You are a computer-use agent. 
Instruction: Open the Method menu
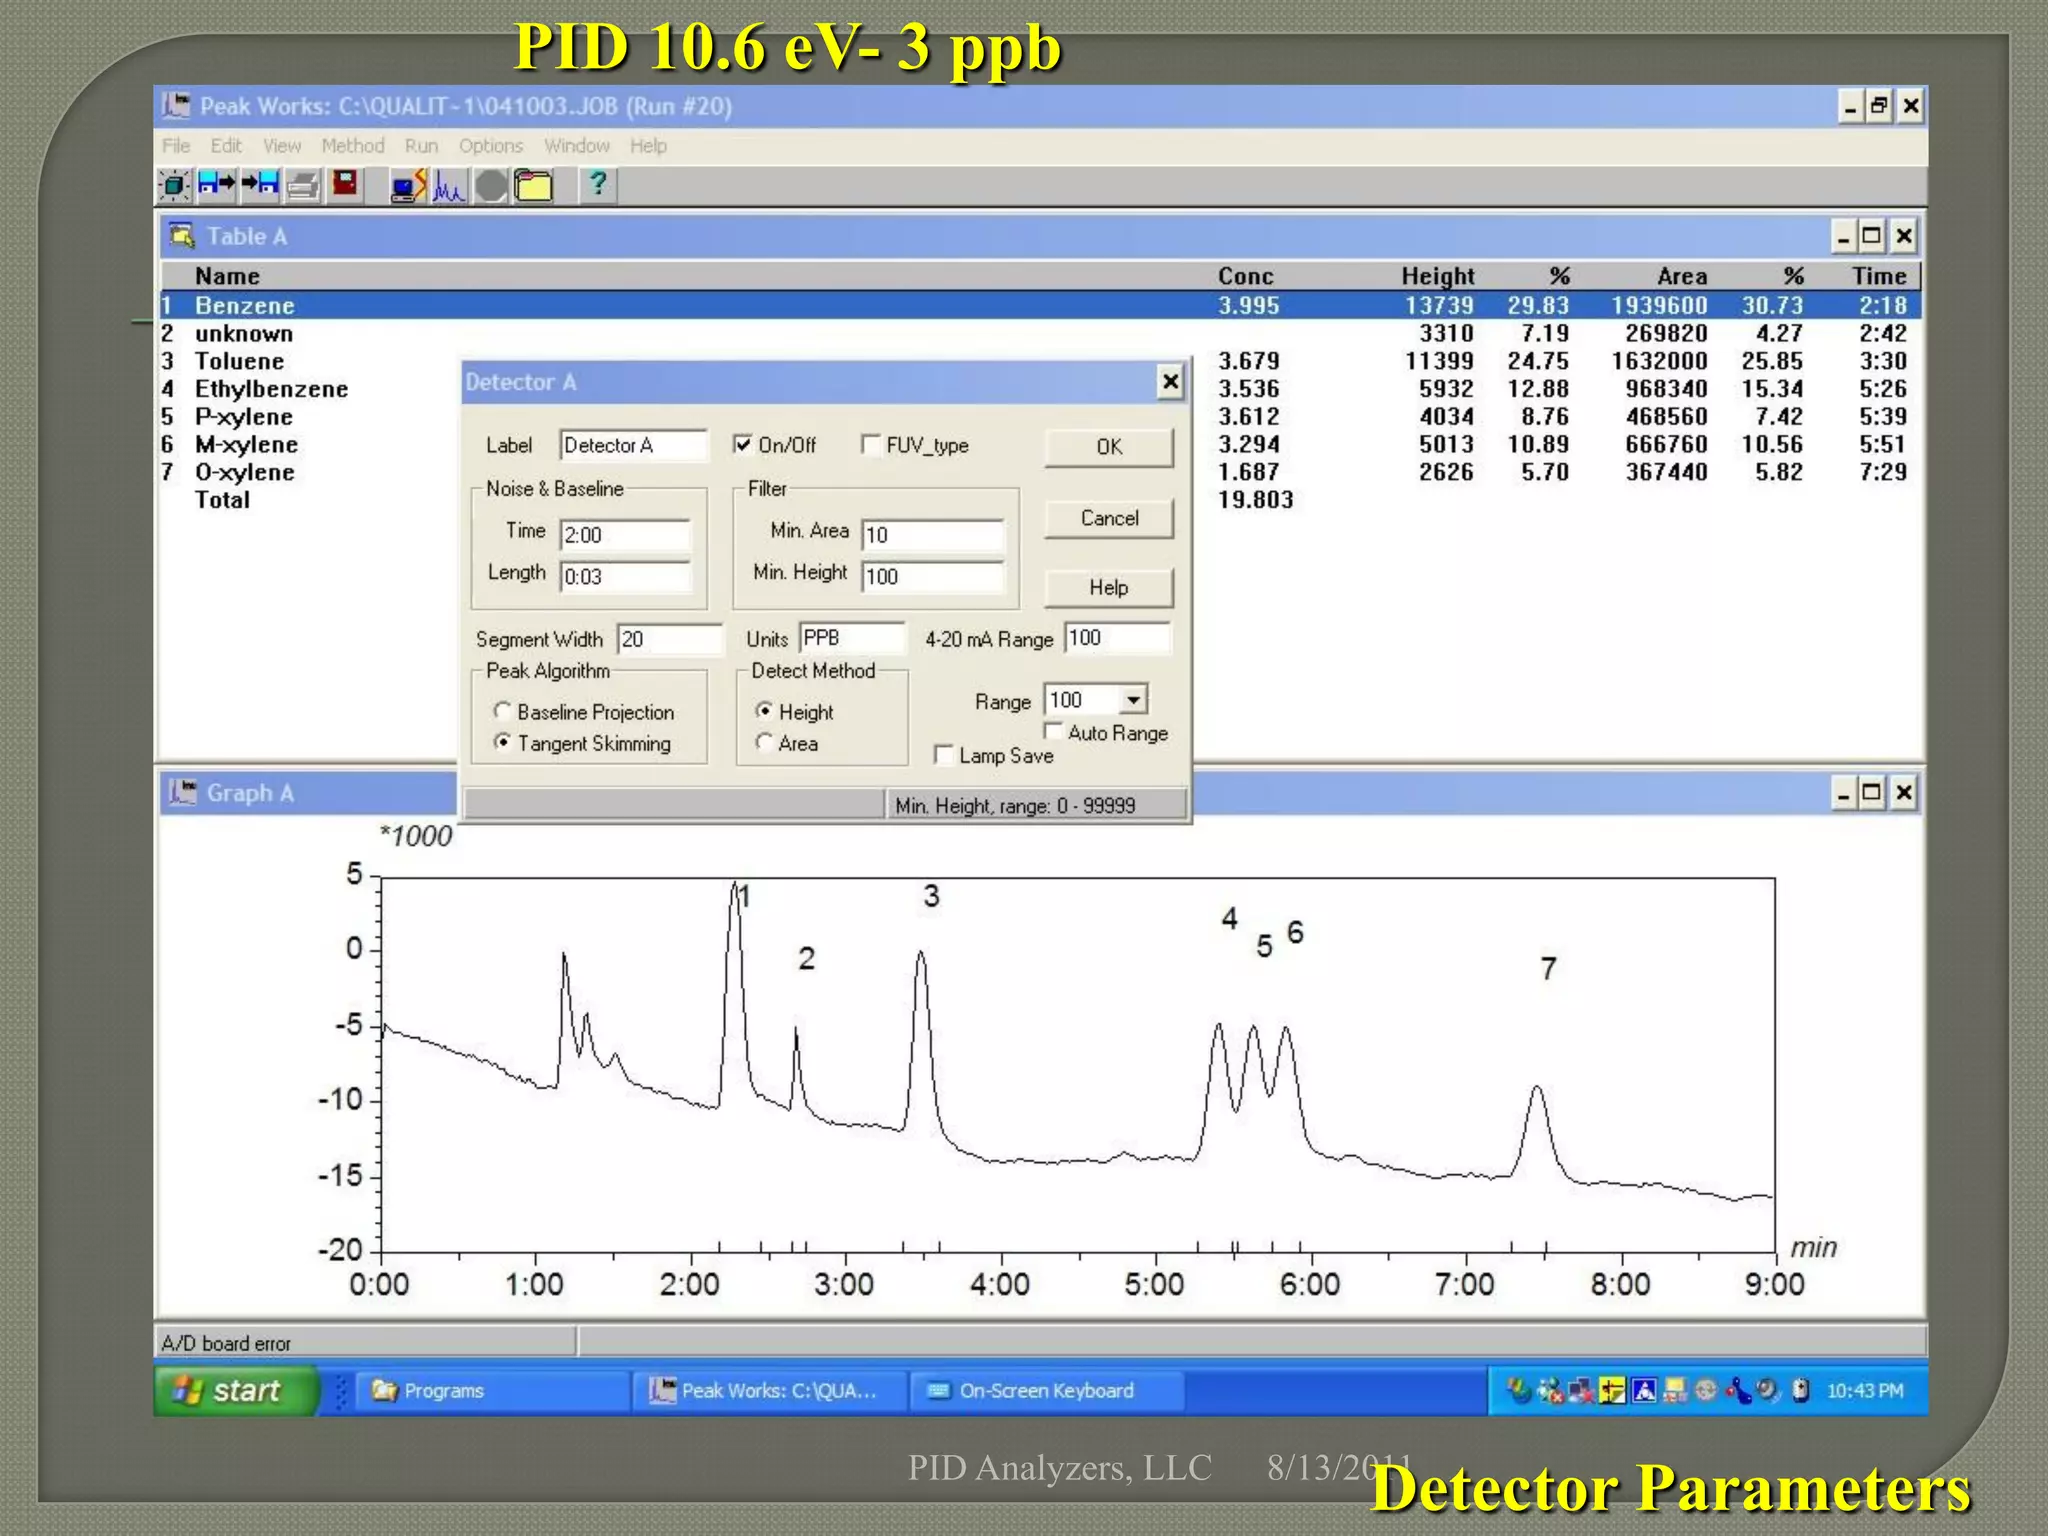tap(353, 146)
